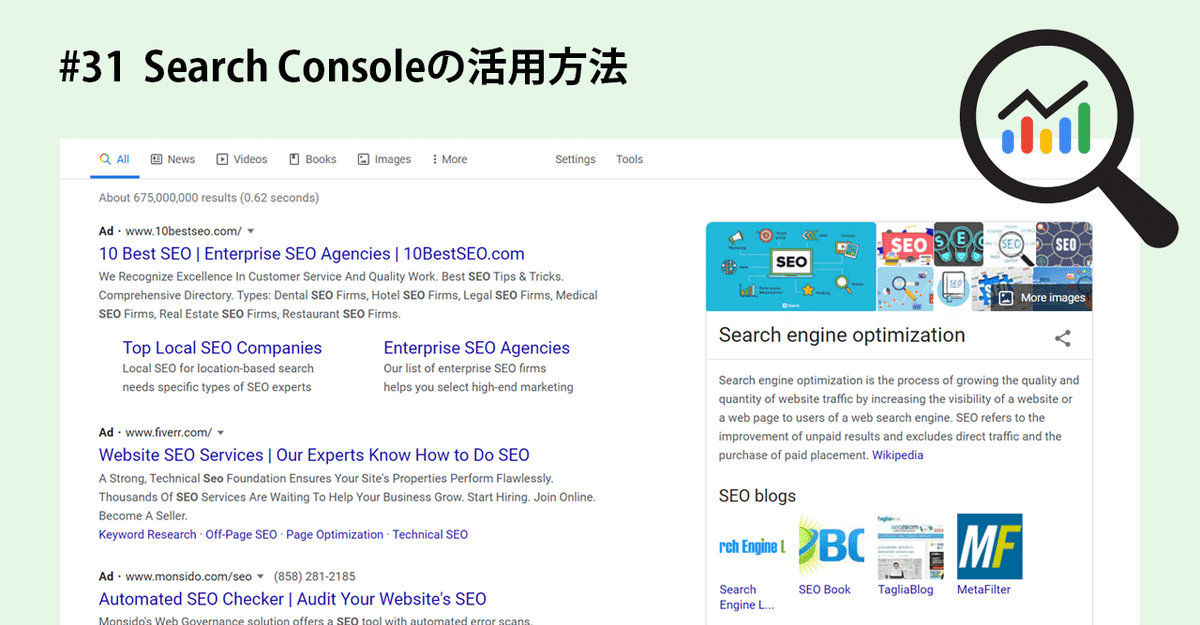
Task: Open the TagliaBlog thumbnail
Action: click(910, 547)
